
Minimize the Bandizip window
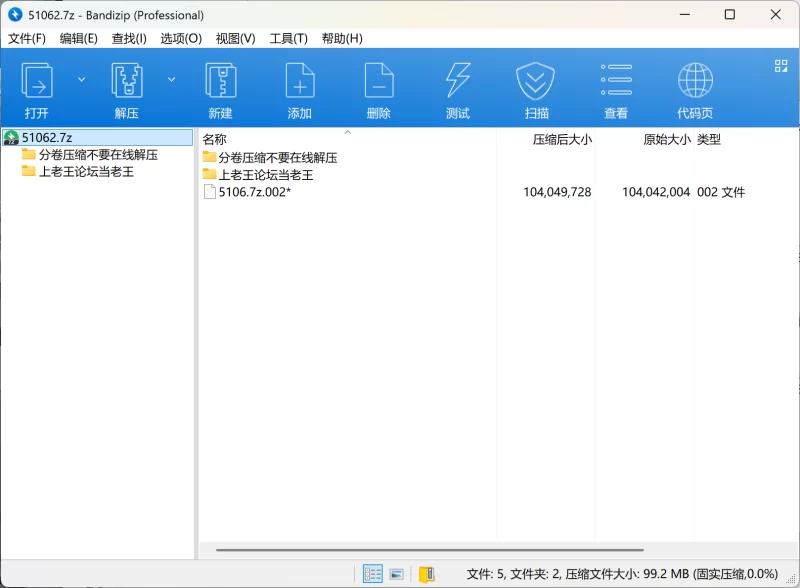[x=685, y=14]
